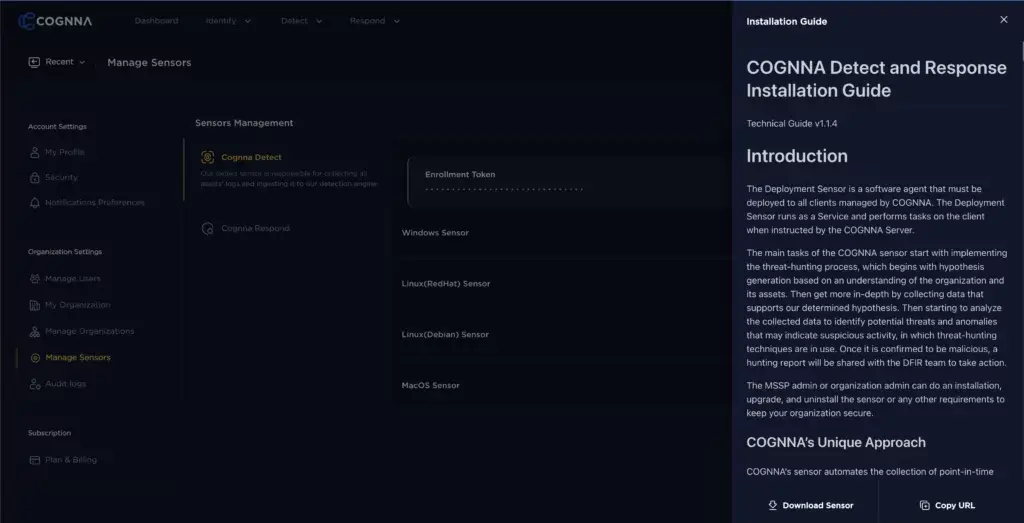This screenshot has height=523, width=1024.
Task: Open the Detect menu
Action: click(x=294, y=21)
